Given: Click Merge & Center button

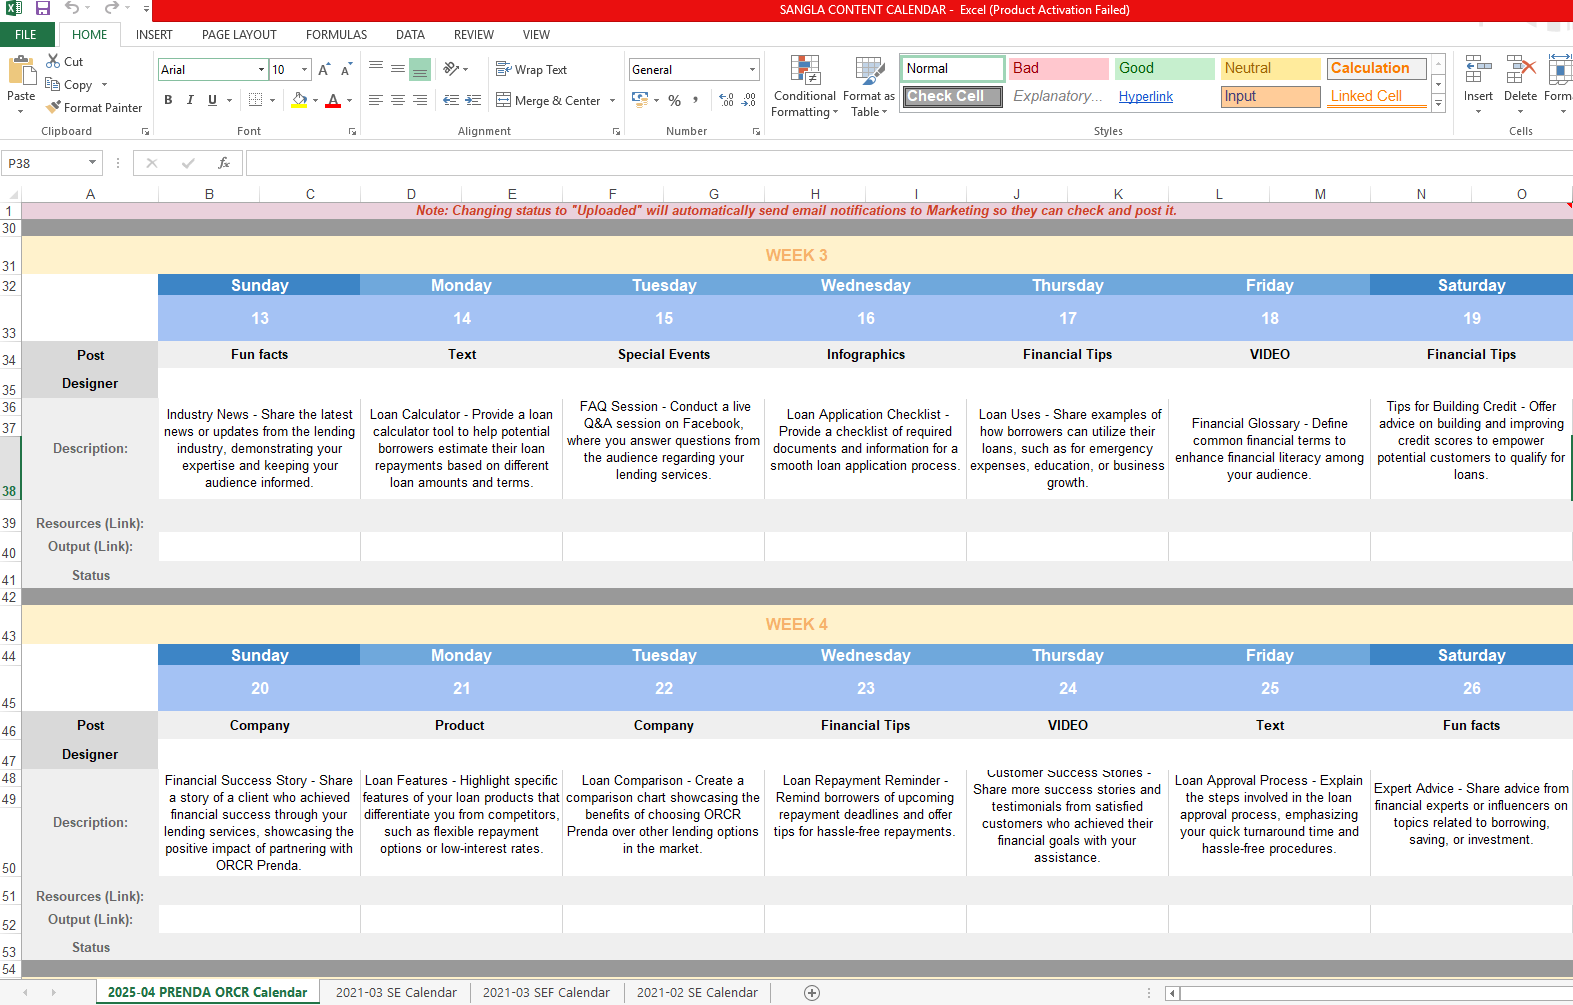Looking at the screenshot, I should [x=549, y=101].
